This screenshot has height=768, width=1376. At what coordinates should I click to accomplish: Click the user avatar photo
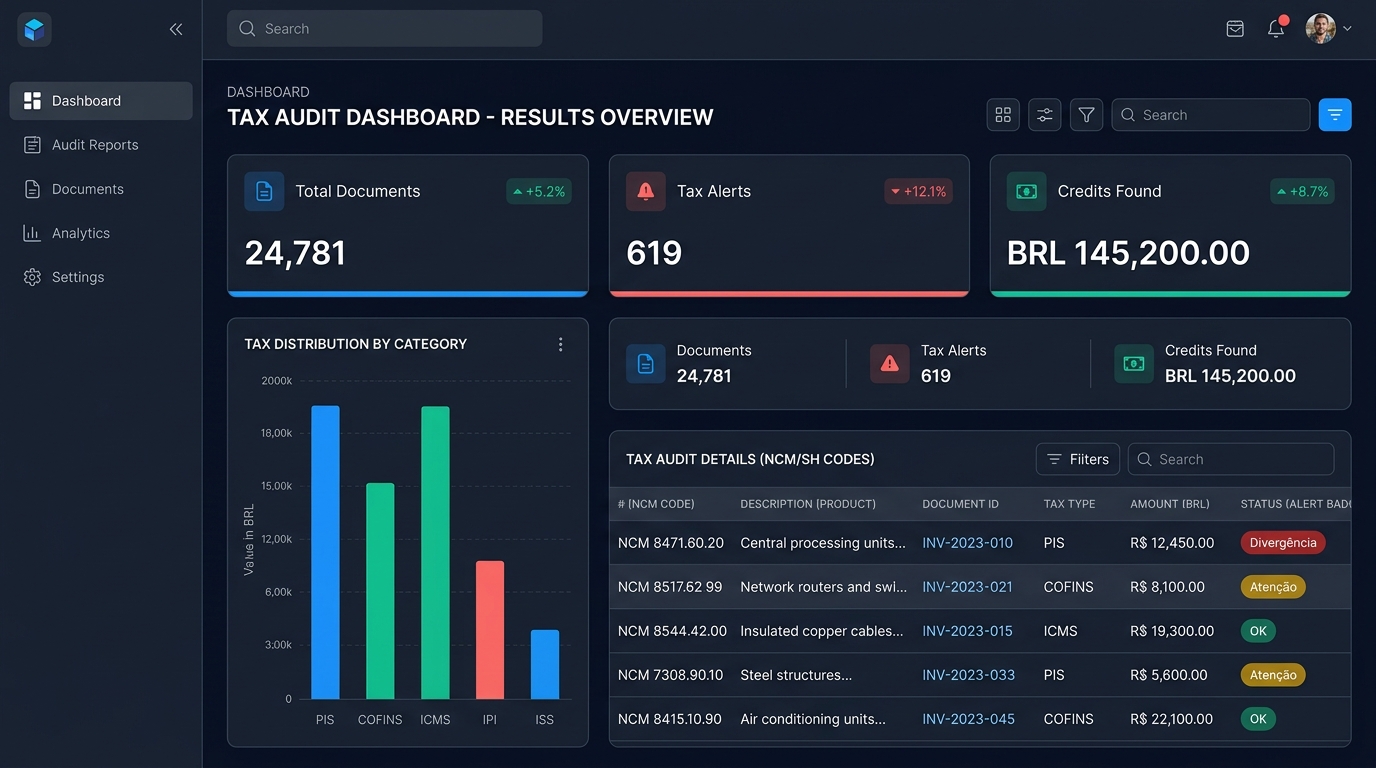click(1321, 28)
